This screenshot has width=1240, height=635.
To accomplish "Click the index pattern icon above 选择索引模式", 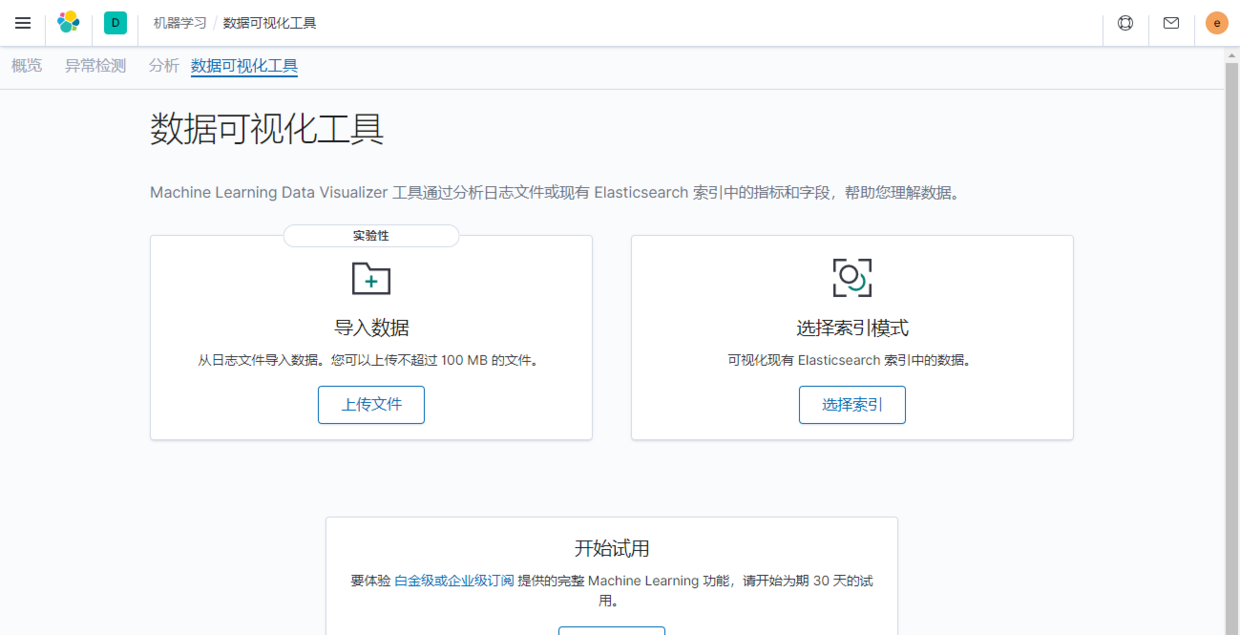I will [852, 278].
